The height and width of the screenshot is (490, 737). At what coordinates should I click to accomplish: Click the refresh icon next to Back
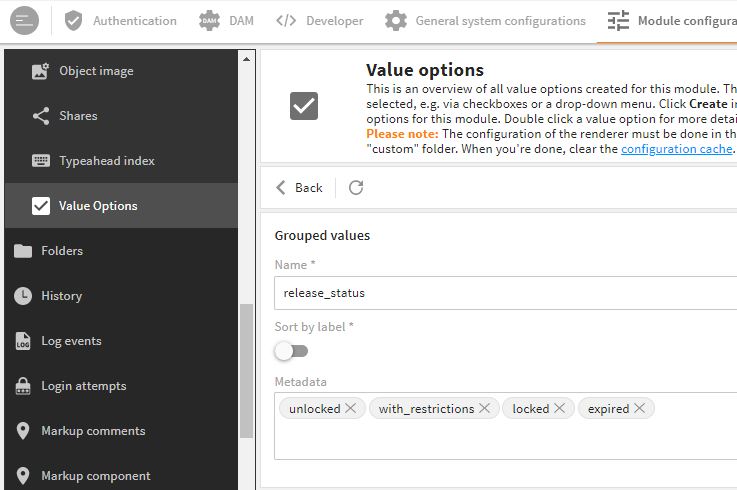356,188
